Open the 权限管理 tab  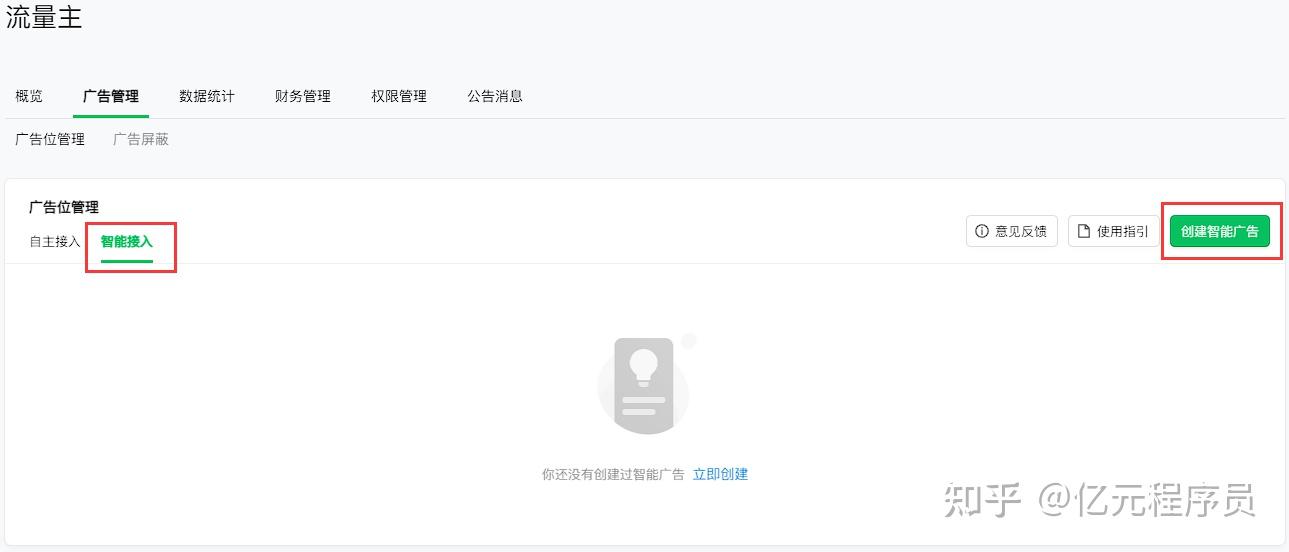399,96
